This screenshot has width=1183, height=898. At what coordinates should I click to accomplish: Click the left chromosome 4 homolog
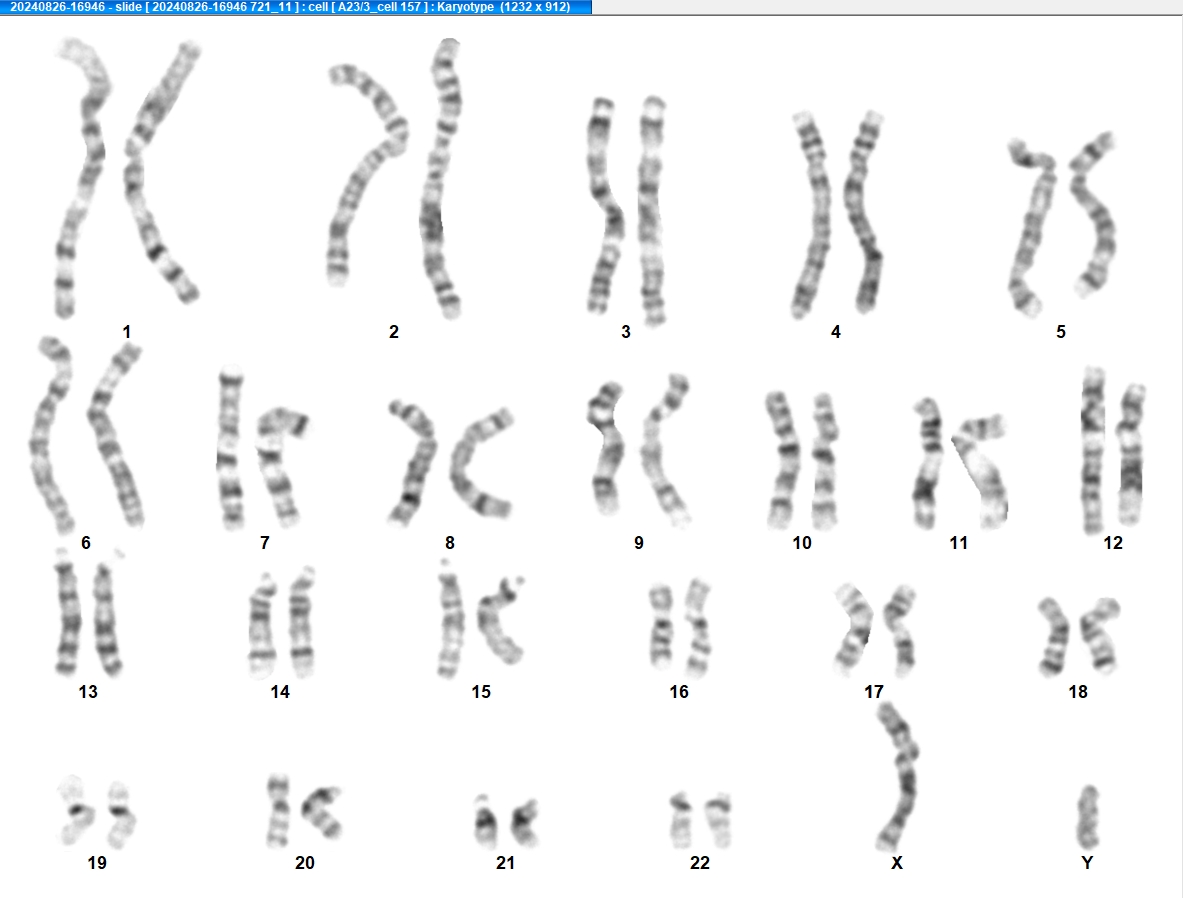click(811, 215)
